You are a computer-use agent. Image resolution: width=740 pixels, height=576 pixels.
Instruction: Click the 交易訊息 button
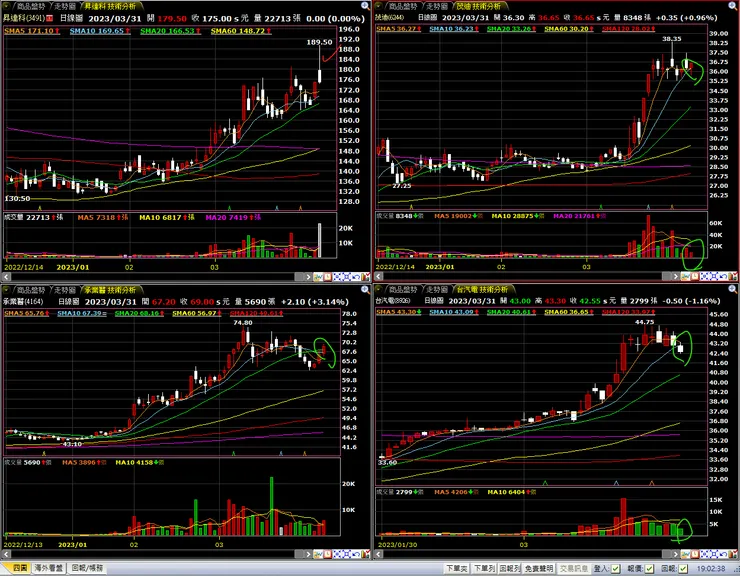pos(574,568)
